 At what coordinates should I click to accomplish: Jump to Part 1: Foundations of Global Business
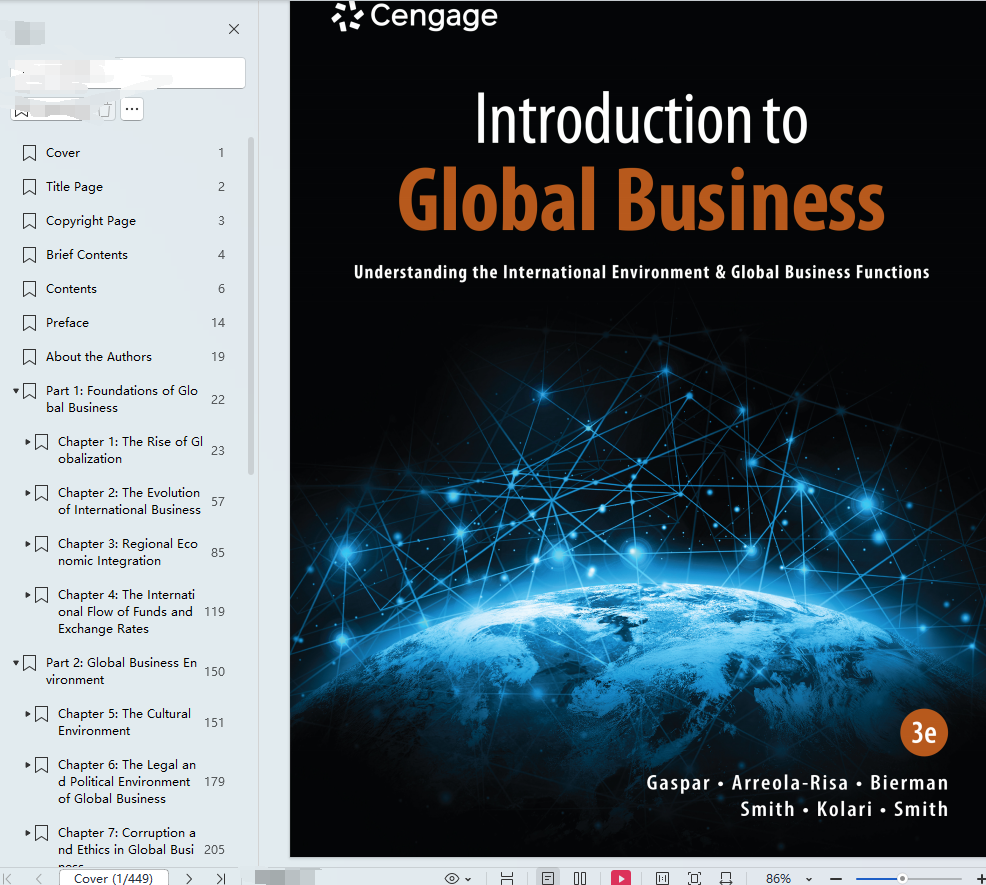pyautogui.click(x=122, y=399)
